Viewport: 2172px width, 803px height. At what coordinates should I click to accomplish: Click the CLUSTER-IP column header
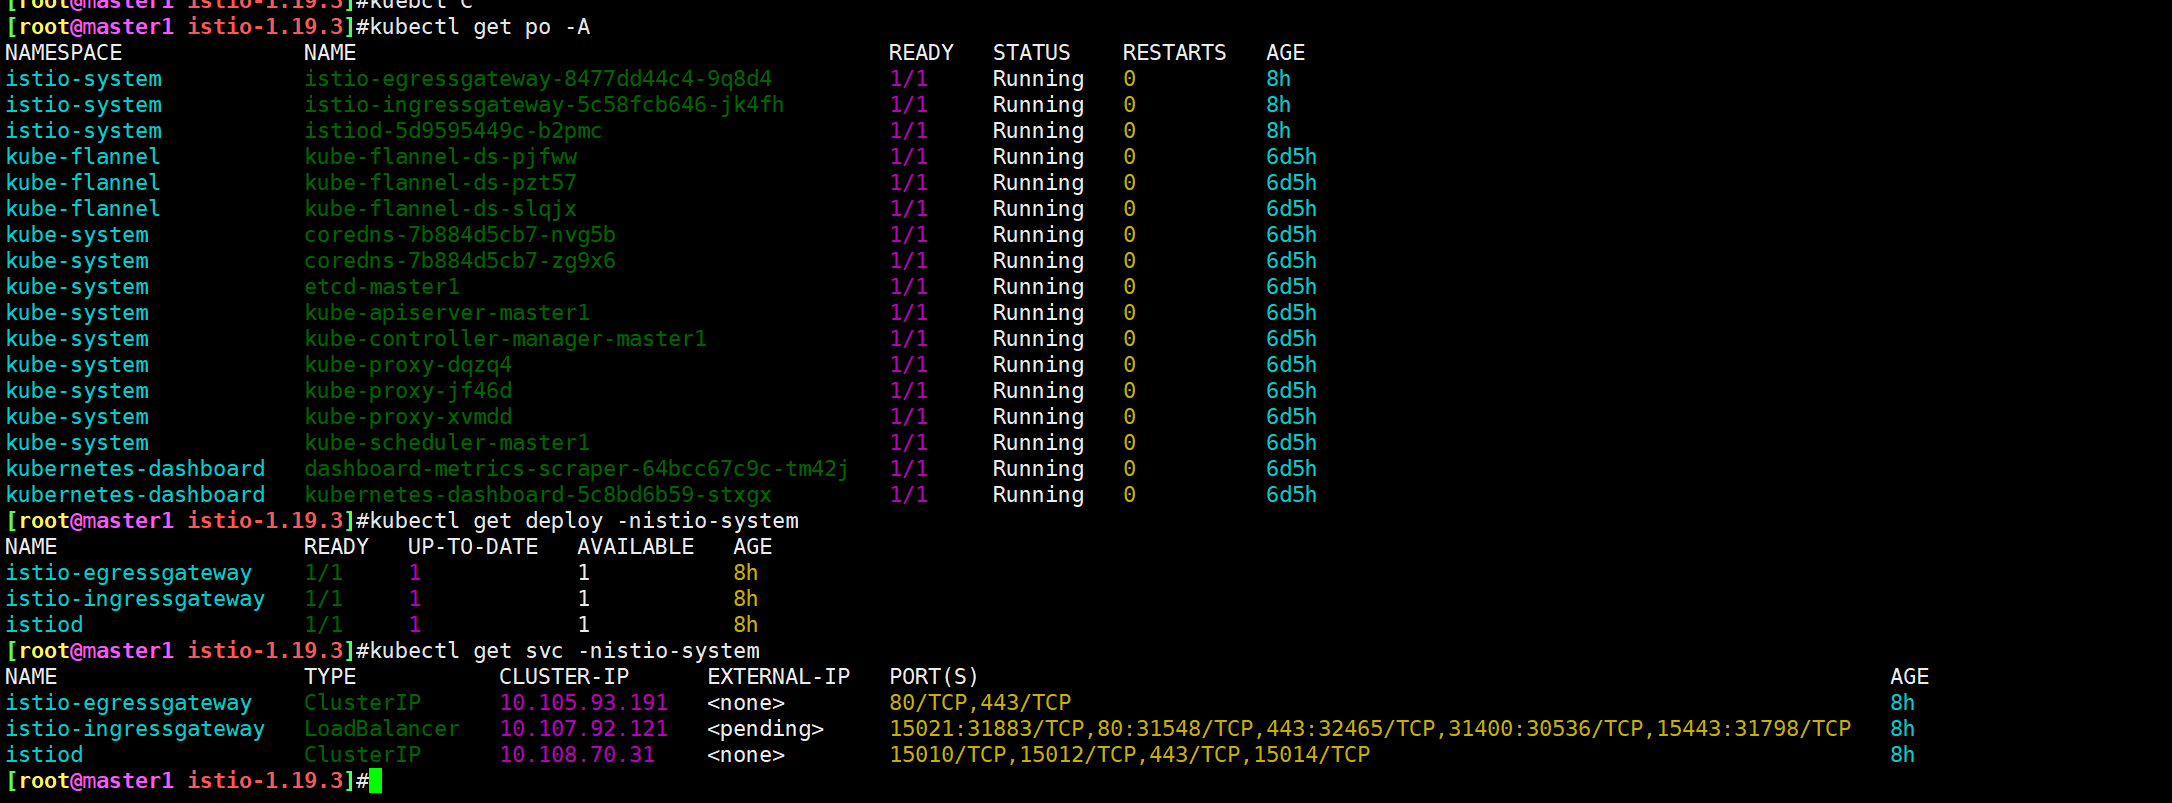(x=564, y=677)
